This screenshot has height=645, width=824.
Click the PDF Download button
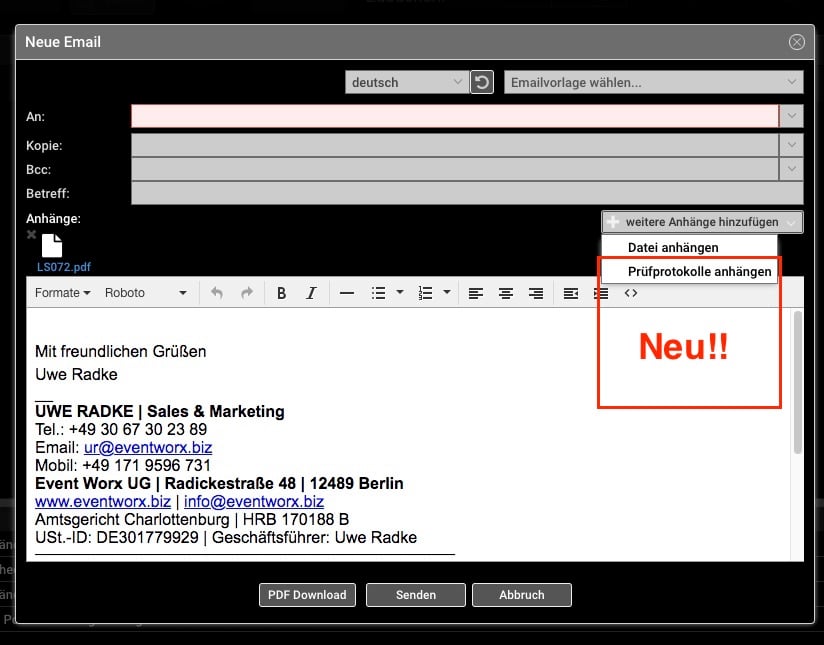[x=308, y=595]
